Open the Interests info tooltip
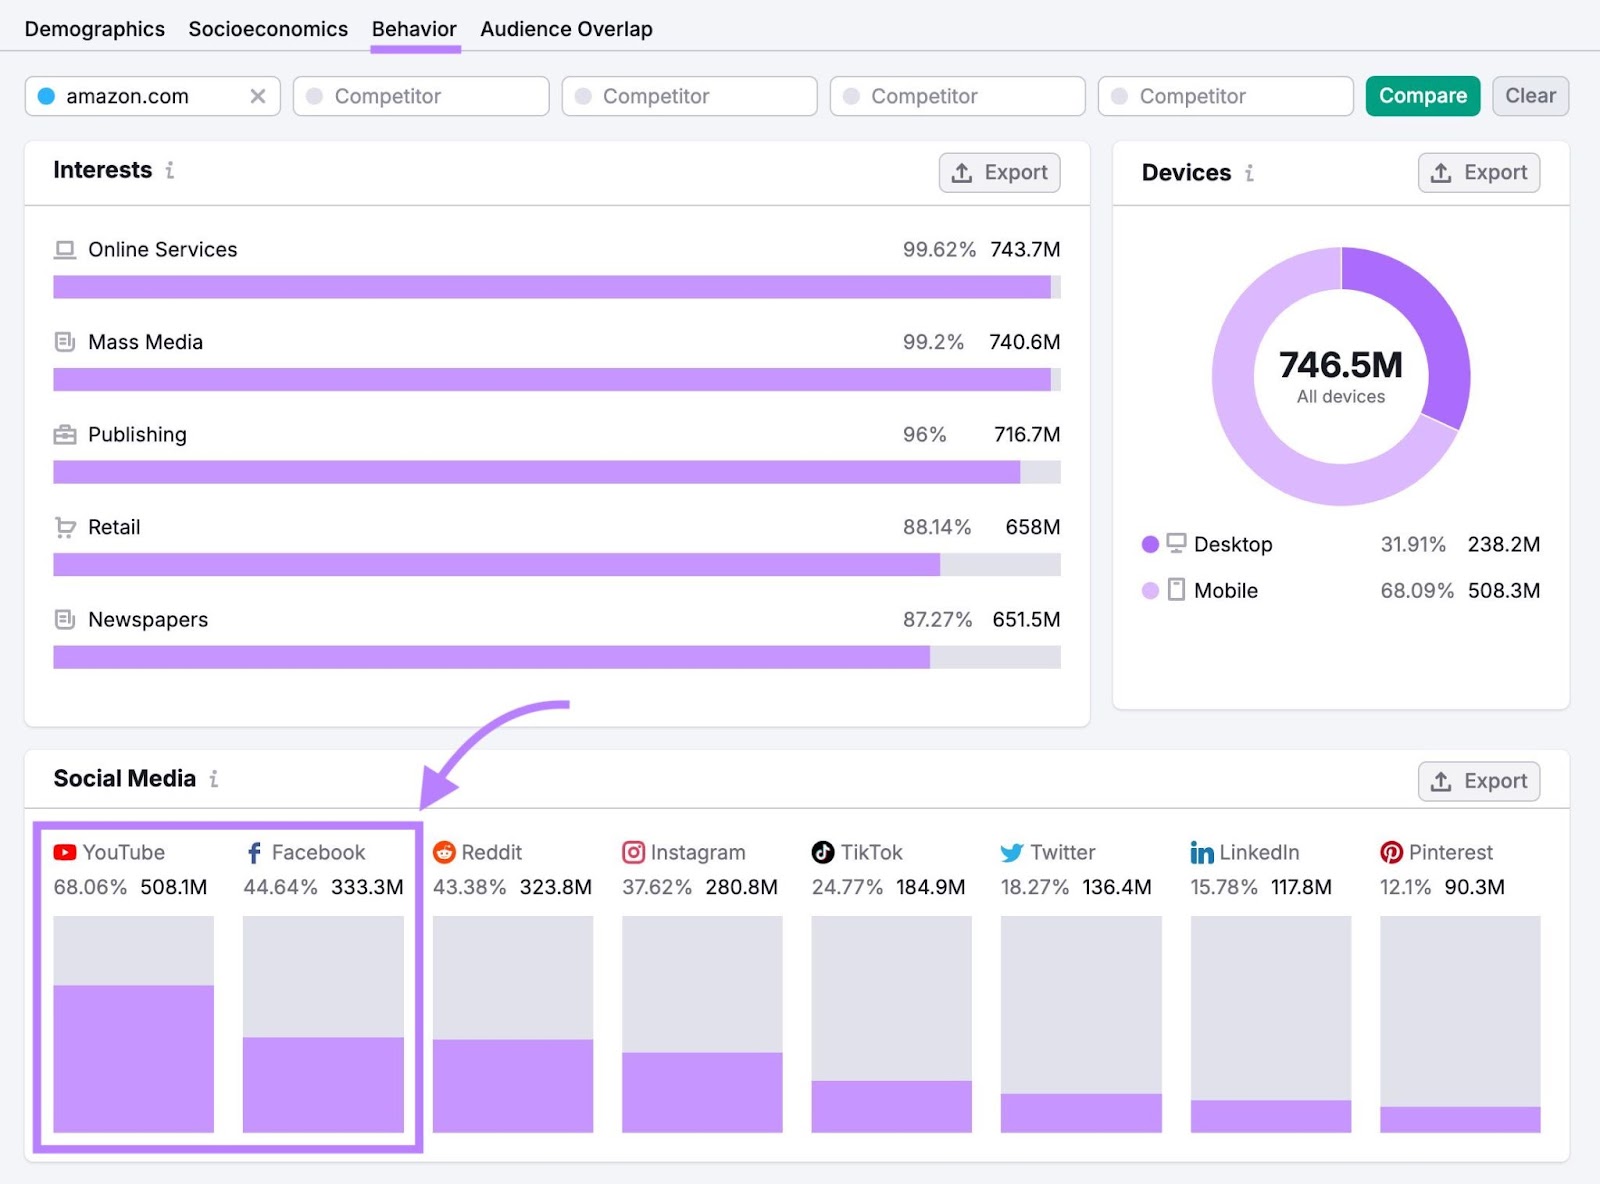 pyautogui.click(x=169, y=171)
